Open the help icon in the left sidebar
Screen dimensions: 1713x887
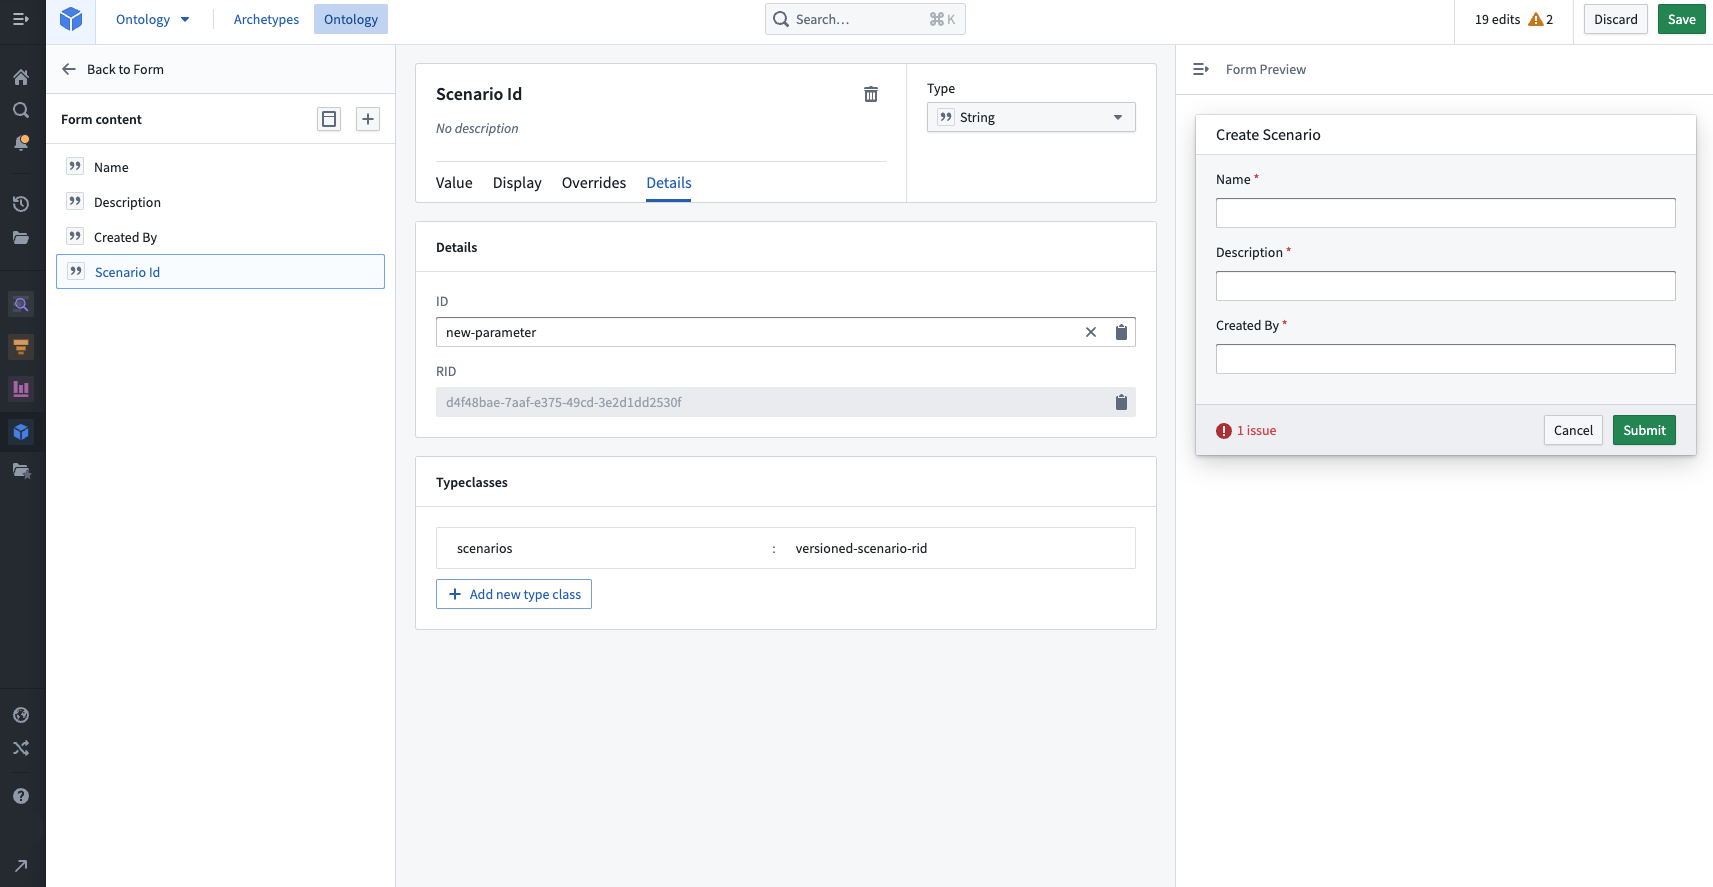pos(21,796)
